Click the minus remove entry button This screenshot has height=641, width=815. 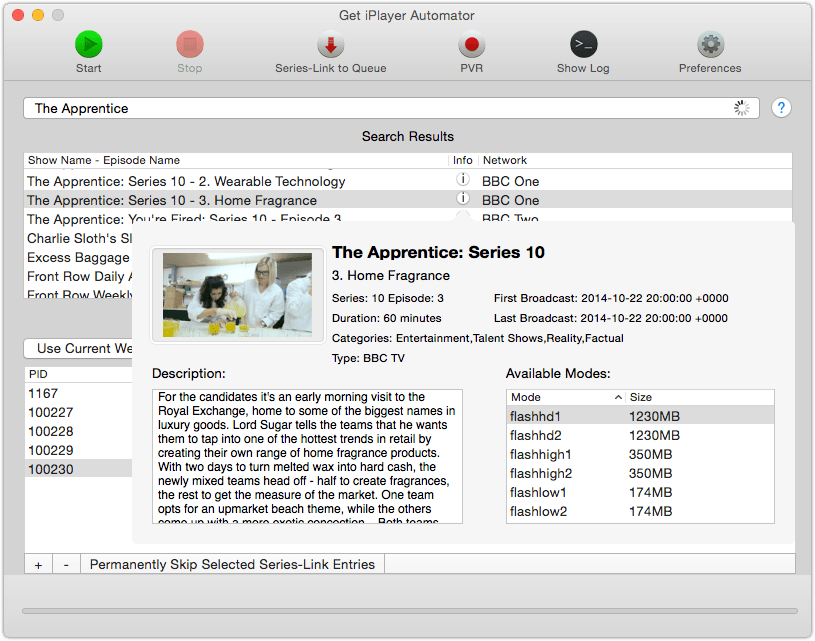66,565
